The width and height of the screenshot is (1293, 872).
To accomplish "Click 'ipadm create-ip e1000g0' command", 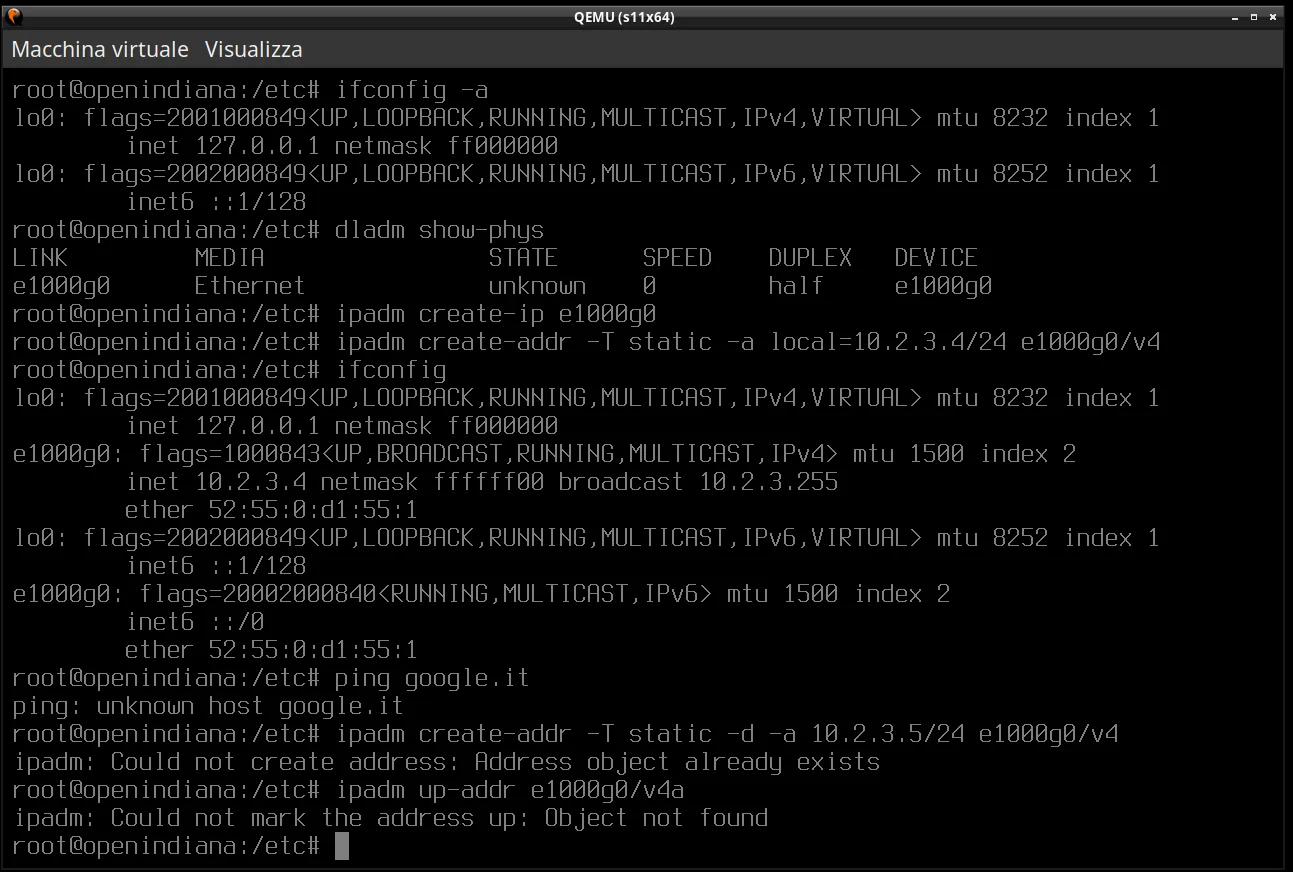I will pyautogui.click(x=496, y=314).
